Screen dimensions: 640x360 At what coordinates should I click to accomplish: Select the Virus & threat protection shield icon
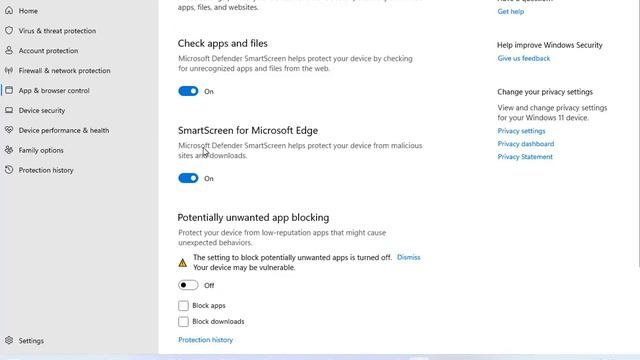pos(9,30)
